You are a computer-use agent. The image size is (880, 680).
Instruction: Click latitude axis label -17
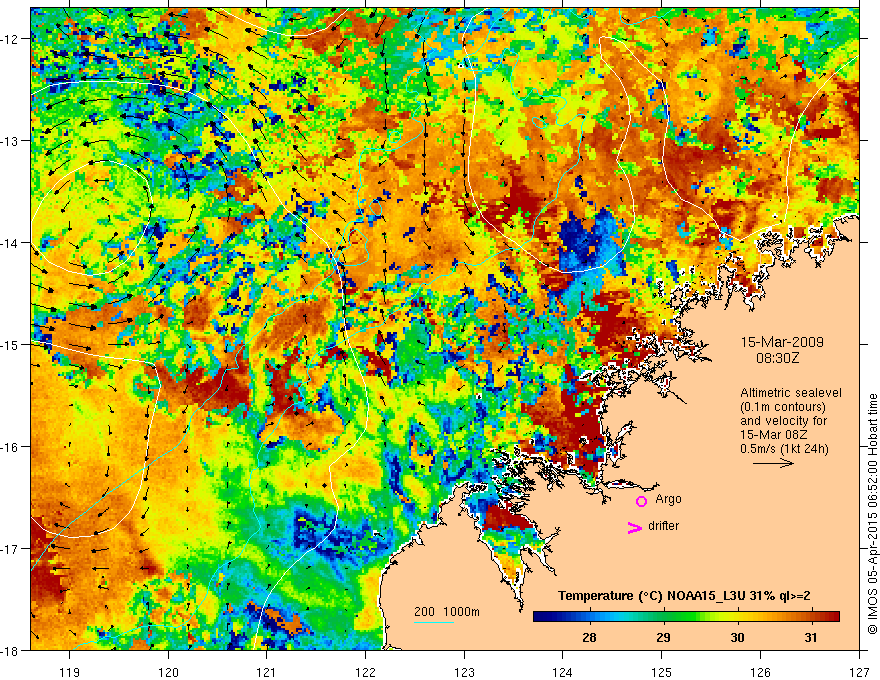coord(10,549)
